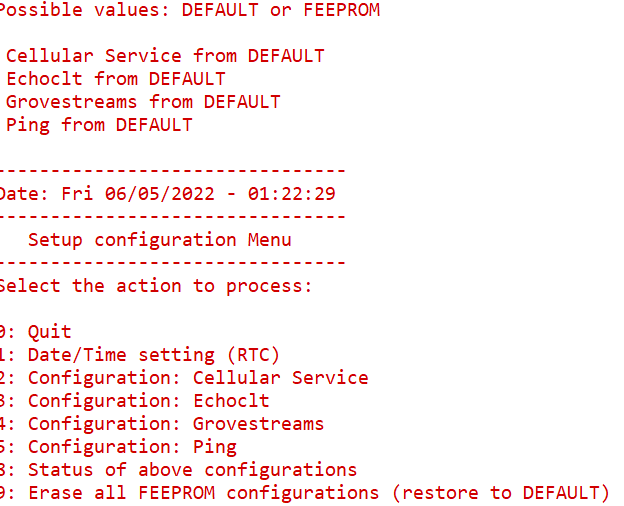Image resolution: width=624 pixels, height=506 pixels.
Task: Click Erase all FEEPROM configurations line
Action: click(304, 493)
